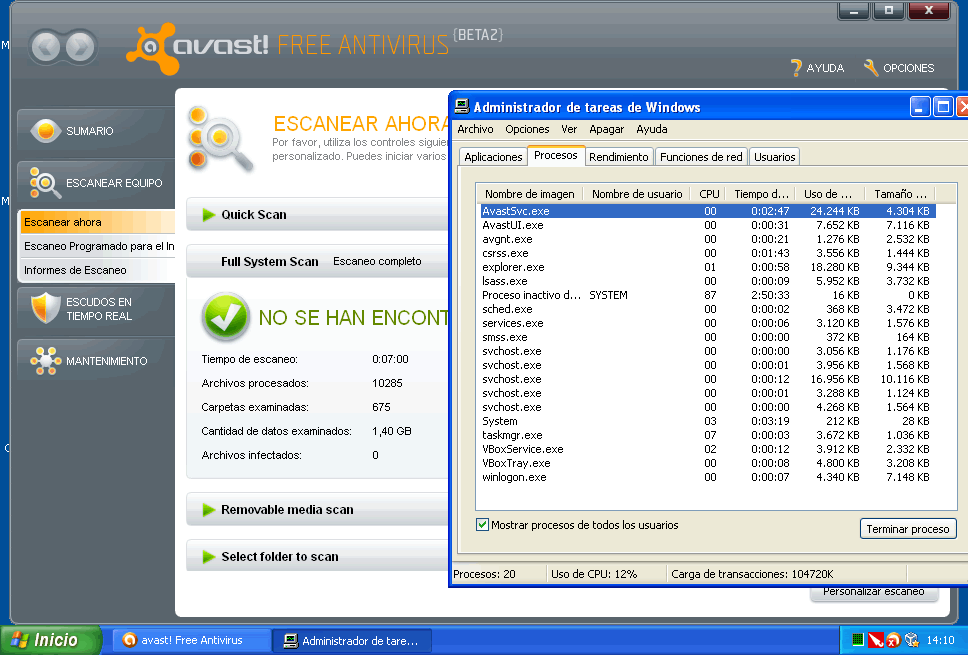The height and width of the screenshot is (655, 968).
Task: Switch to the Rendimiento tab
Action: (619, 157)
